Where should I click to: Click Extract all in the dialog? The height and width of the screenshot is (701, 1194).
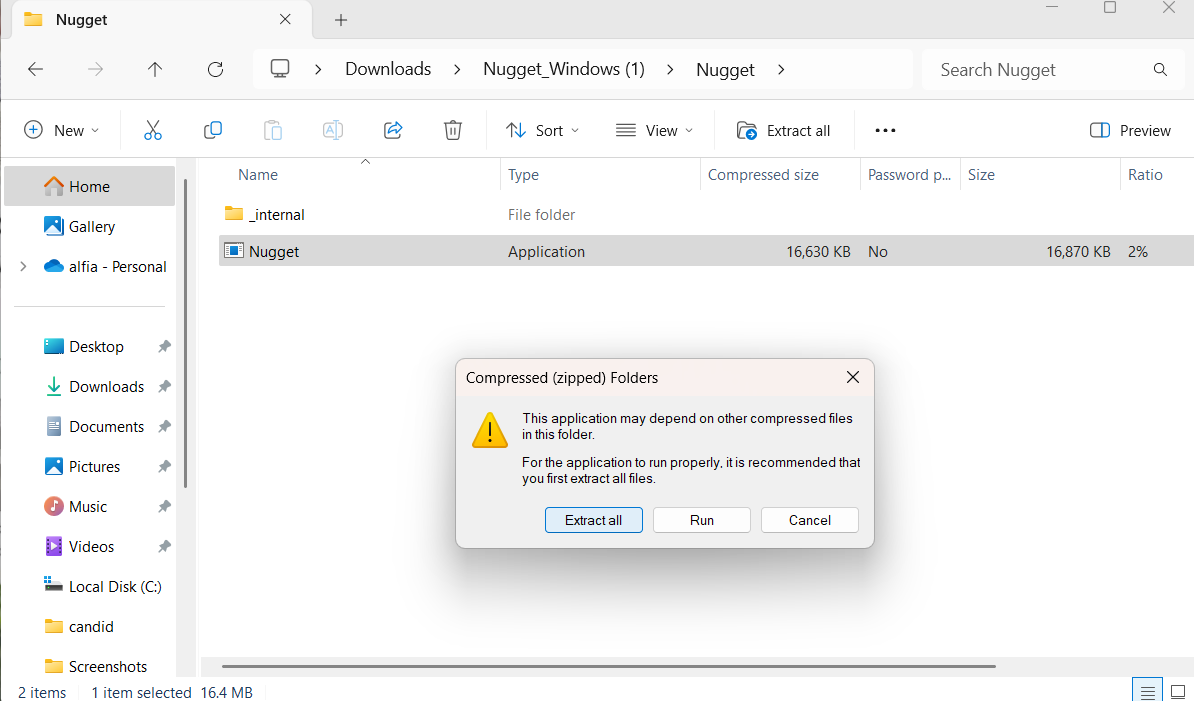pyautogui.click(x=593, y=520)
